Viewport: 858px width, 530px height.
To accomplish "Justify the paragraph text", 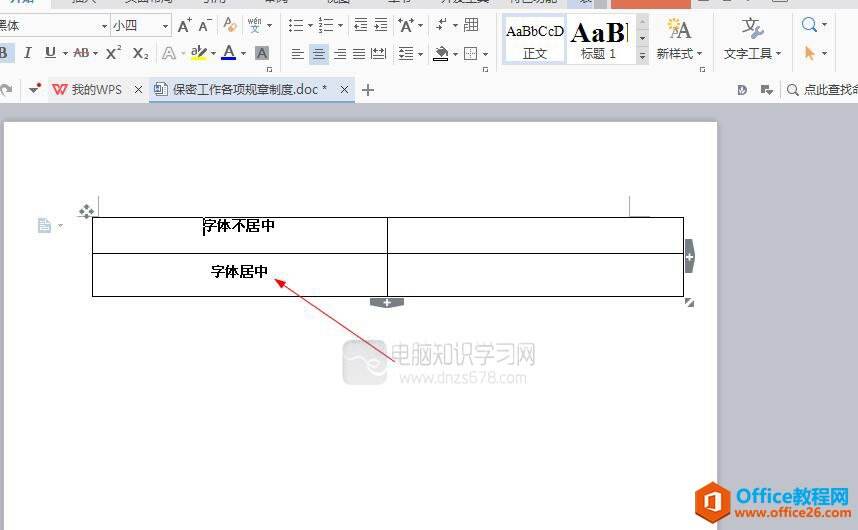I will coord(359,54).
